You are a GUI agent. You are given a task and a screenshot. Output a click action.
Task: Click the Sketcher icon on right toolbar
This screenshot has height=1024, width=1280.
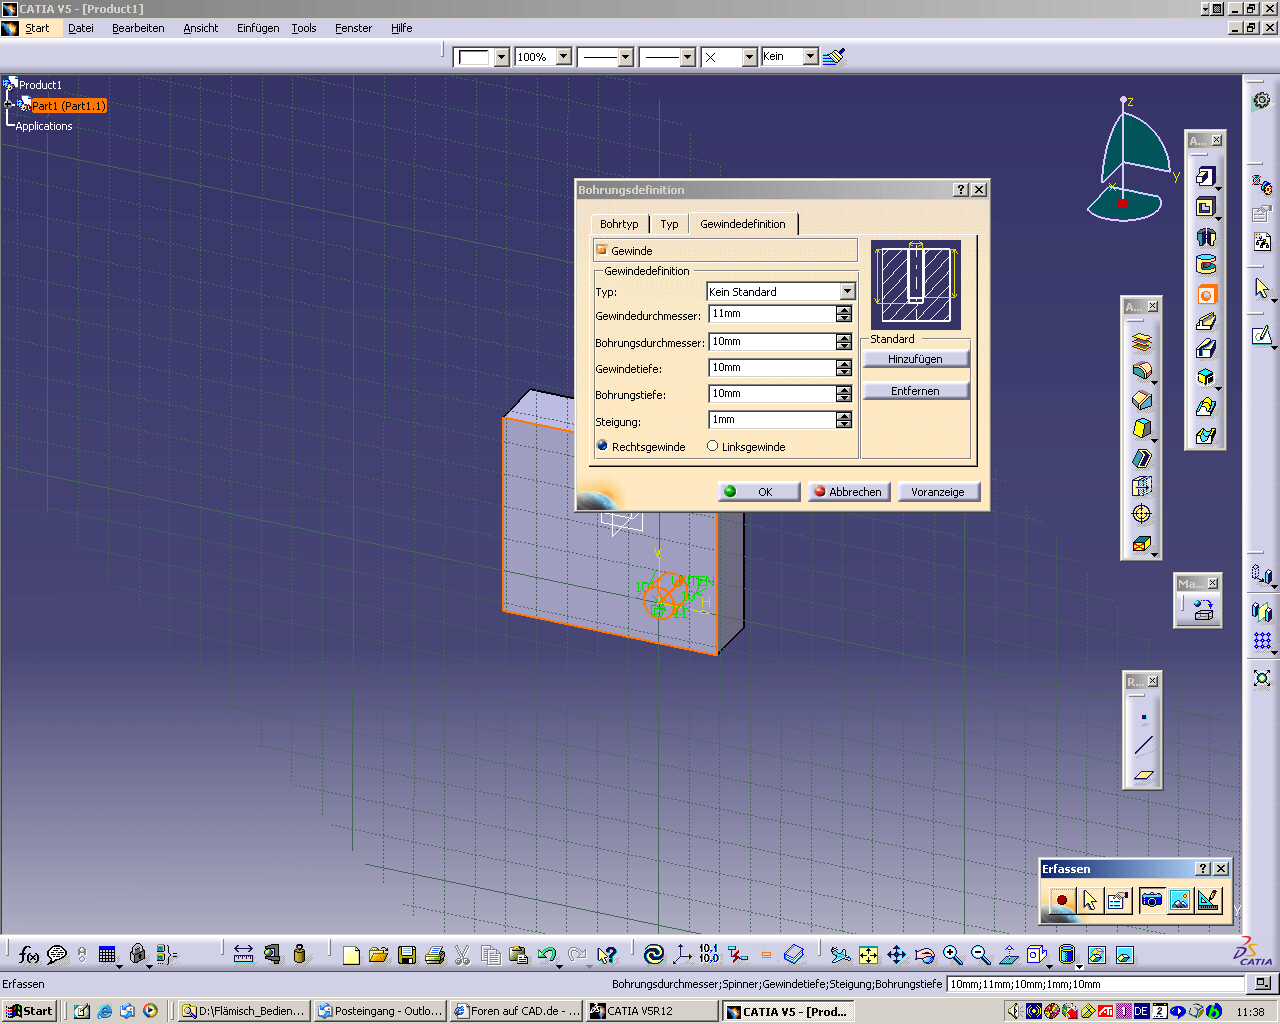1263,335
